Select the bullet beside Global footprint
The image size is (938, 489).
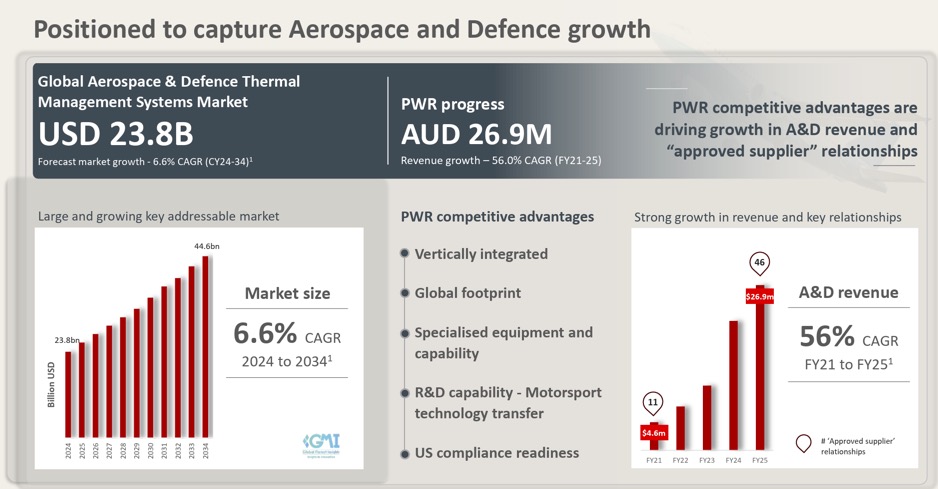tap(405, 293)
